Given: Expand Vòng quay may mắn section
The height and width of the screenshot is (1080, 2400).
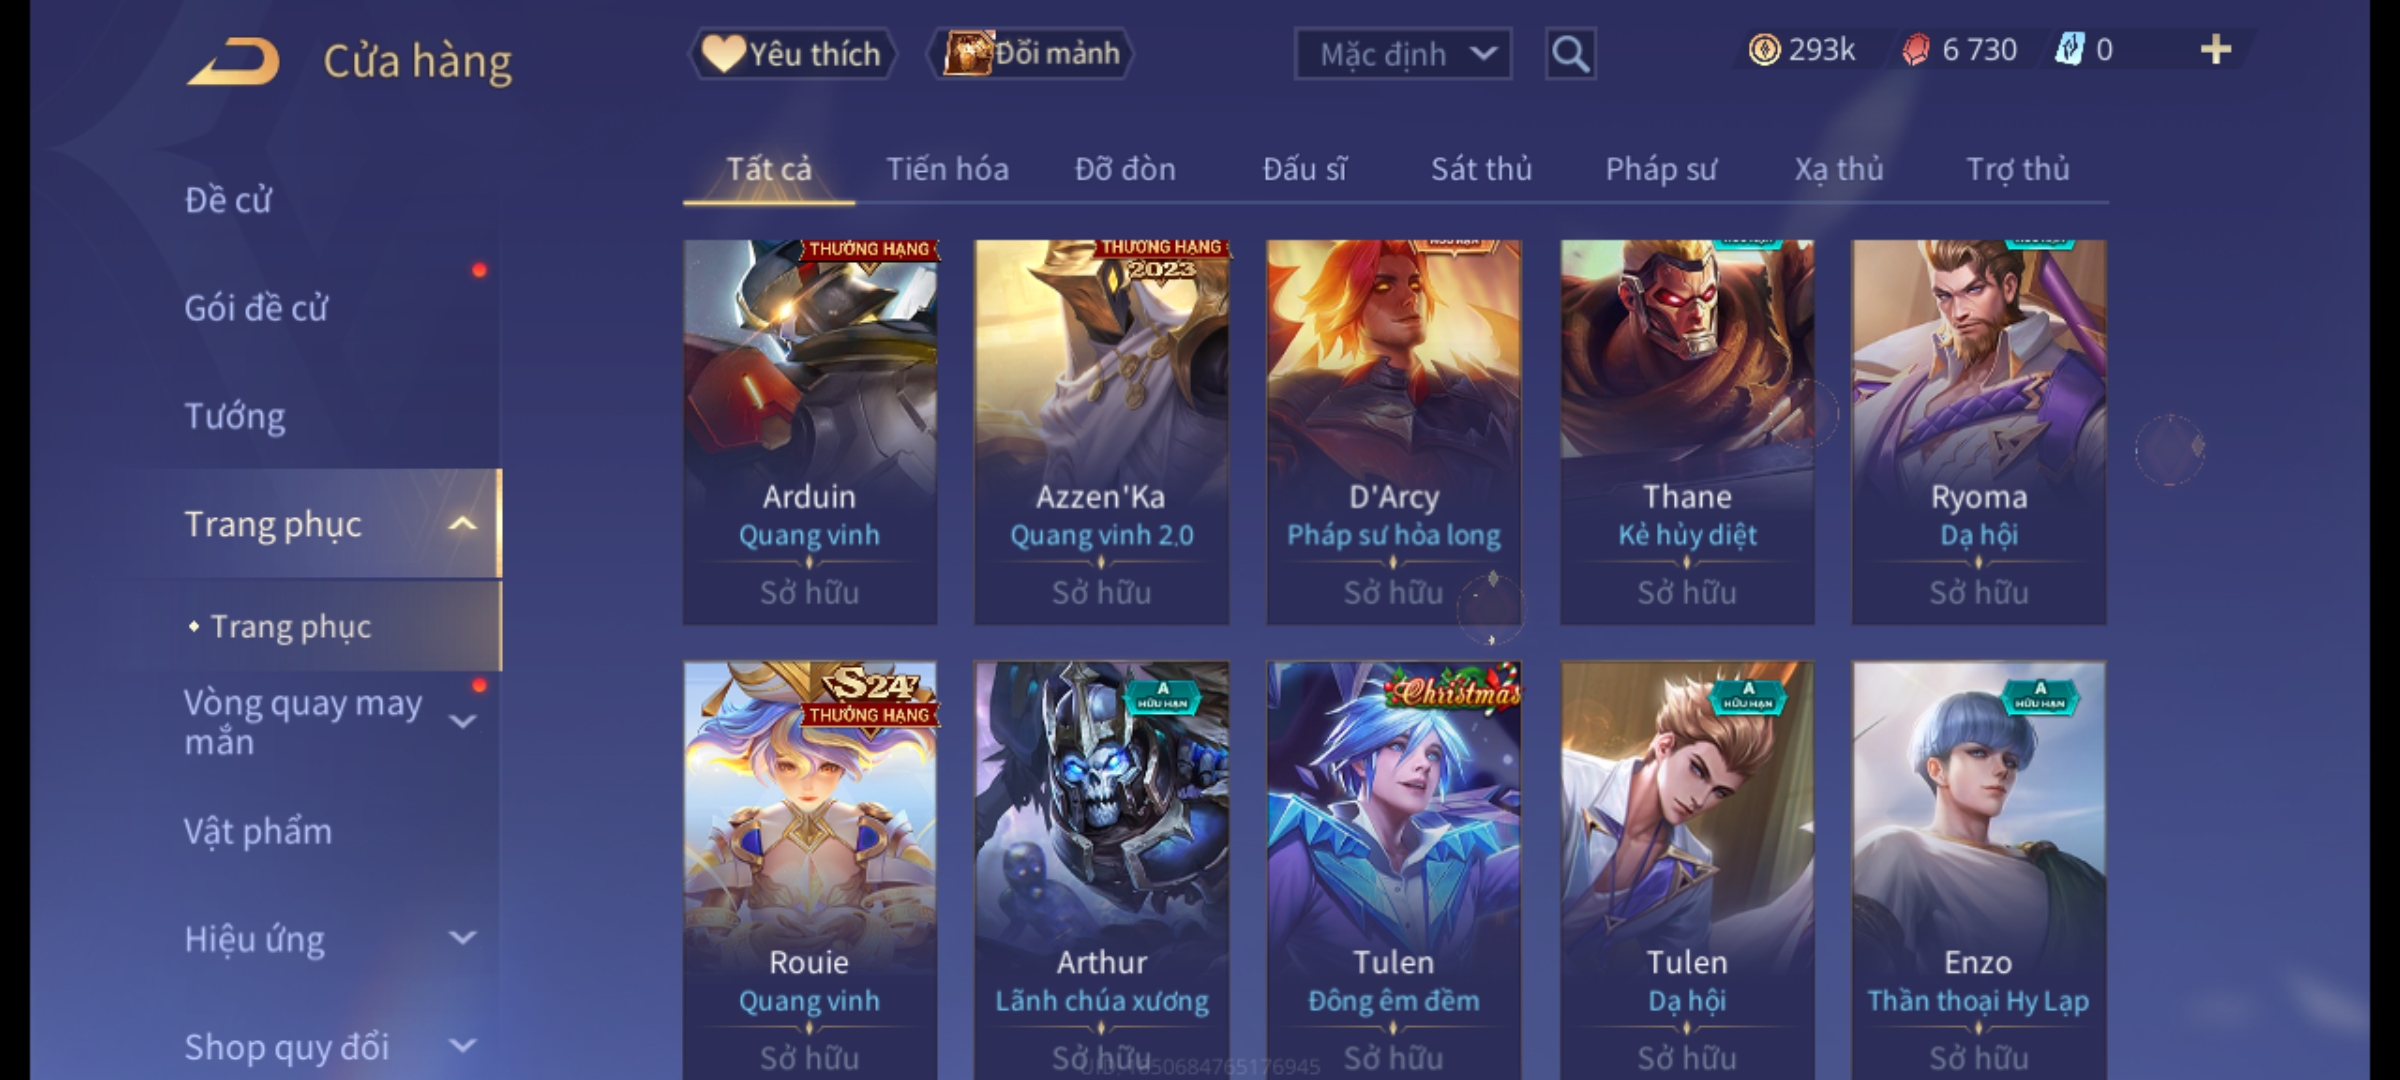Looking at the screenshot, I should click(462, 721).
